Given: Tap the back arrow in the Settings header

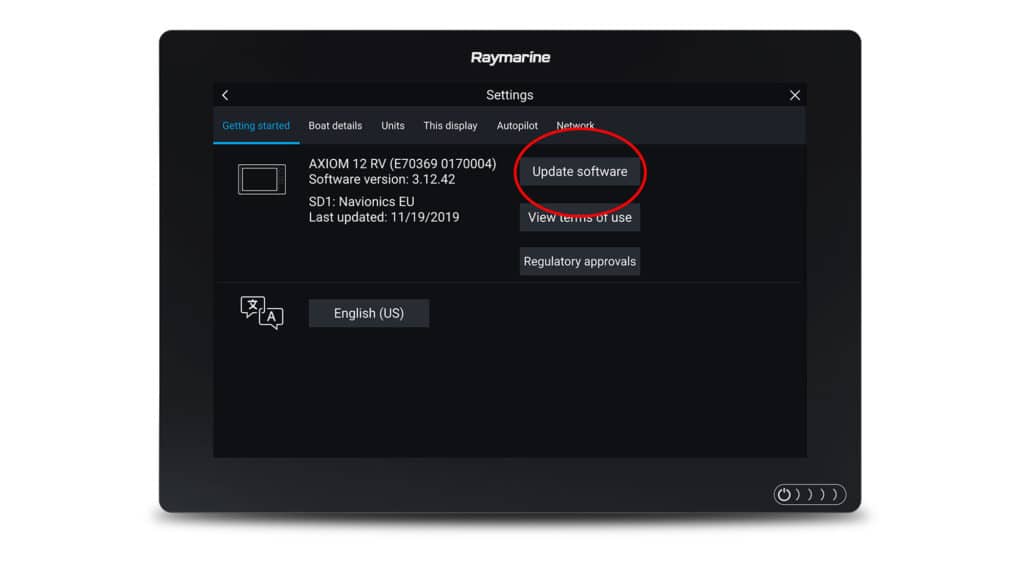Looking at the screenshot, I should coord(225,95).
